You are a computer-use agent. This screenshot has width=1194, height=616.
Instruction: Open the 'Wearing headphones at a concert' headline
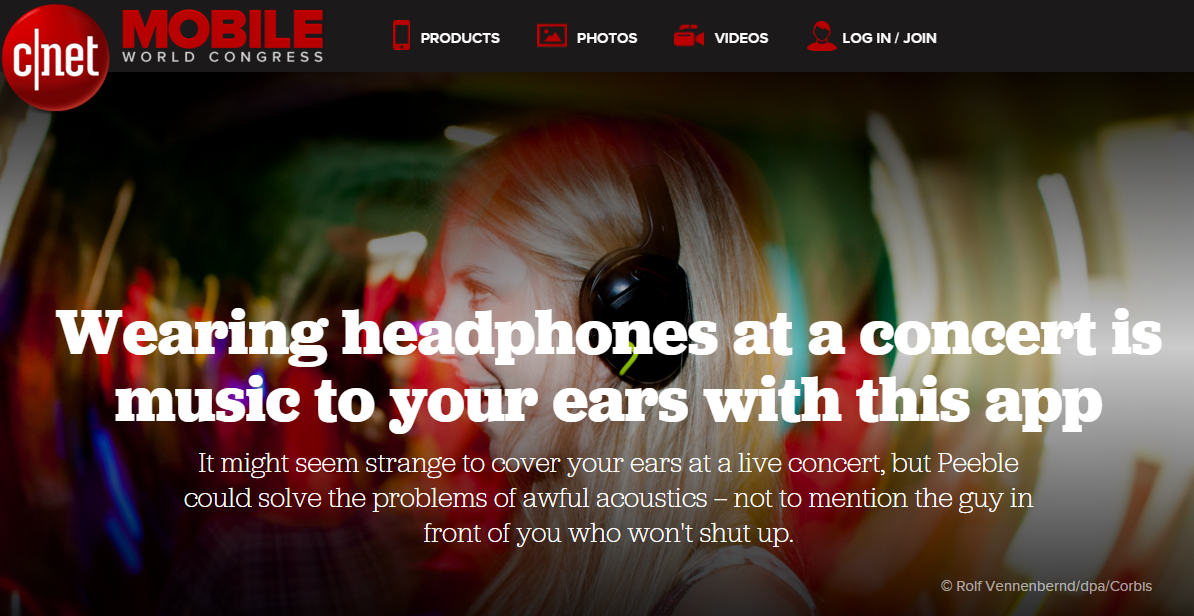click(x=609, y=335)
